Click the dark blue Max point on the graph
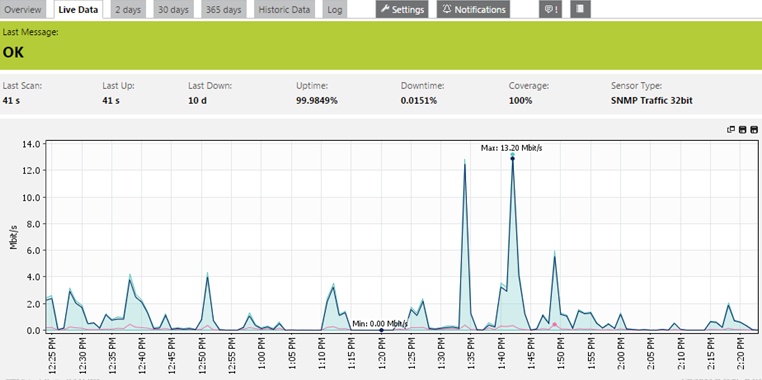This screenshot has width=762, height=380. coord(512,158)
